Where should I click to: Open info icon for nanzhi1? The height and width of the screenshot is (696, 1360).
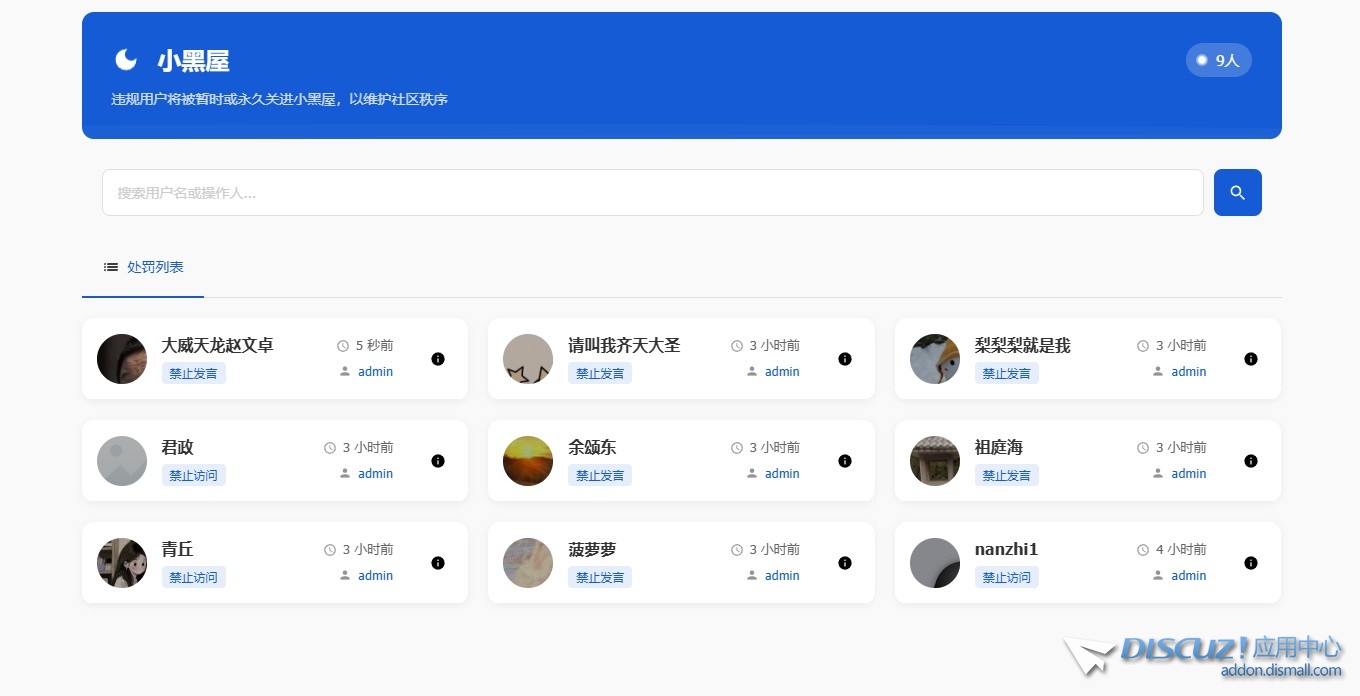[1251, 563]
